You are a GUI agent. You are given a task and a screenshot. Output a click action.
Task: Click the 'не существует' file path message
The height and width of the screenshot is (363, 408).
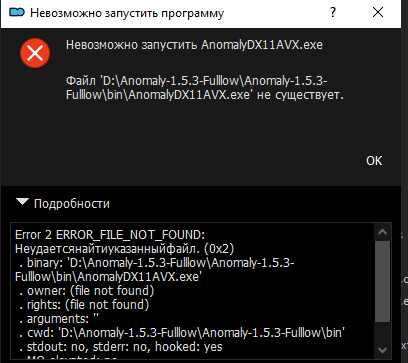pos(205,88)
